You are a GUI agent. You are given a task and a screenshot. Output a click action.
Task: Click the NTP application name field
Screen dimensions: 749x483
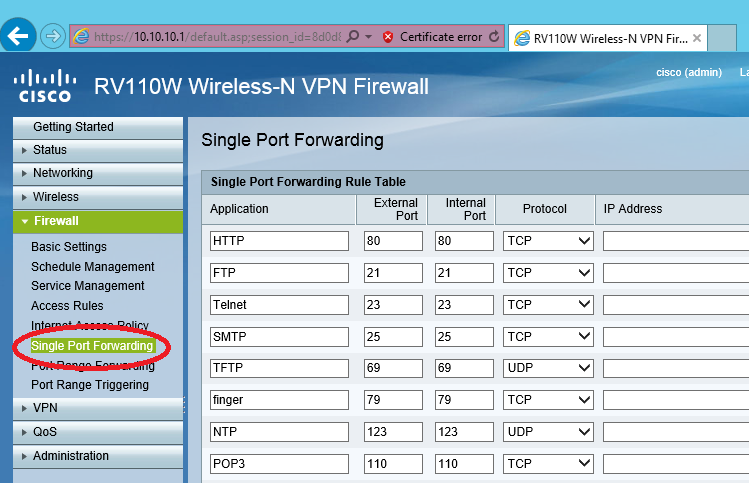click(279, 432)
